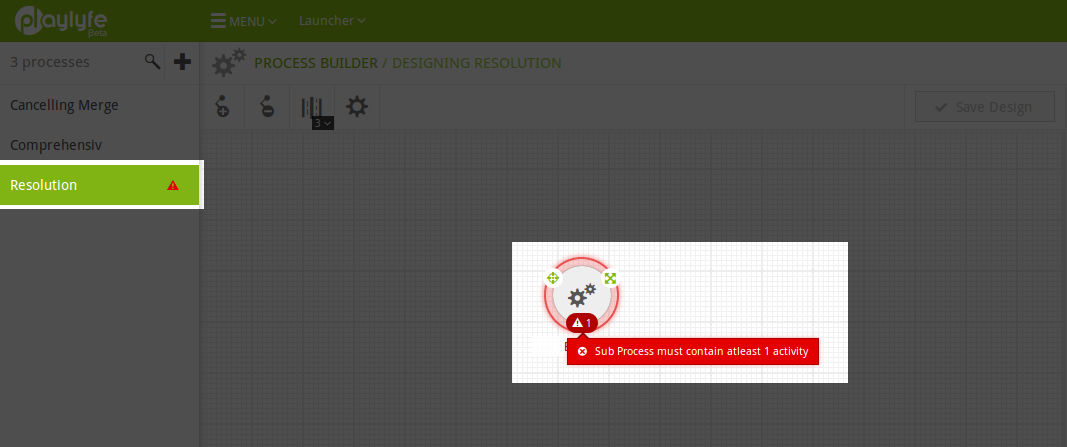1067x447 pixels.
Task: Click the error badge showing 1
Action: (582, 322)
